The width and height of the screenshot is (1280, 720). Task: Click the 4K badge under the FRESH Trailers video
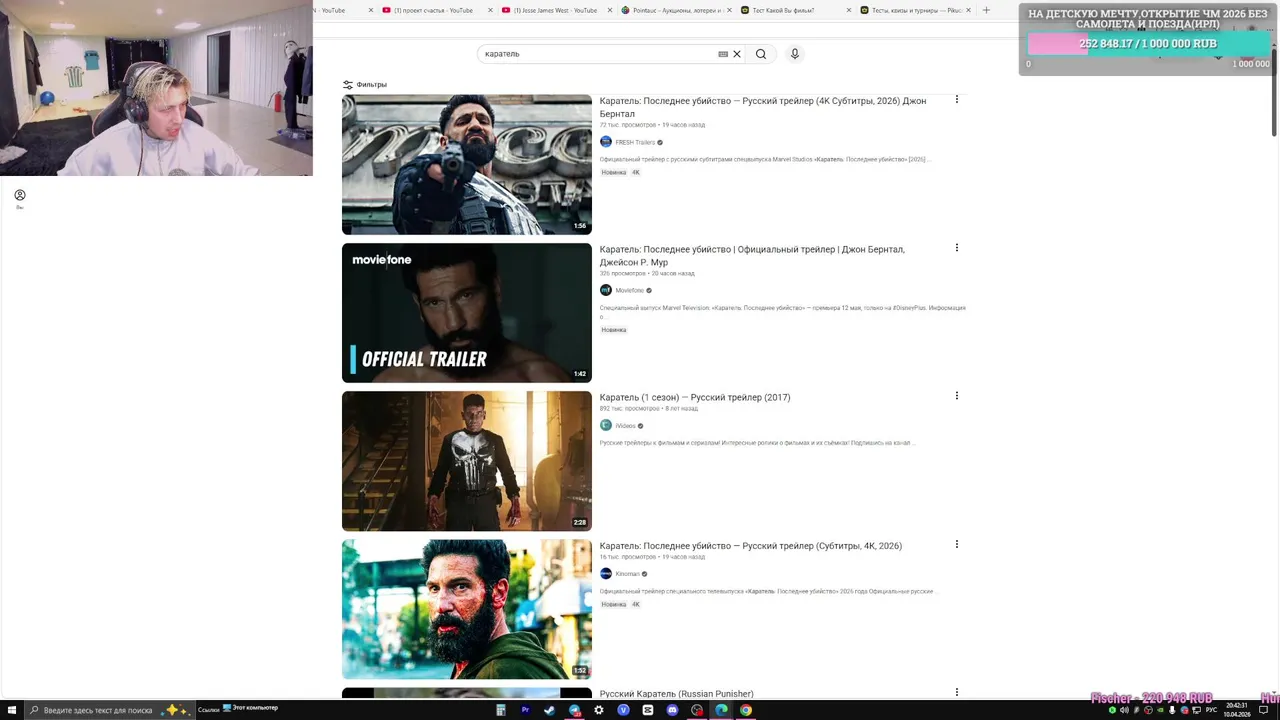tap(635, 172)
